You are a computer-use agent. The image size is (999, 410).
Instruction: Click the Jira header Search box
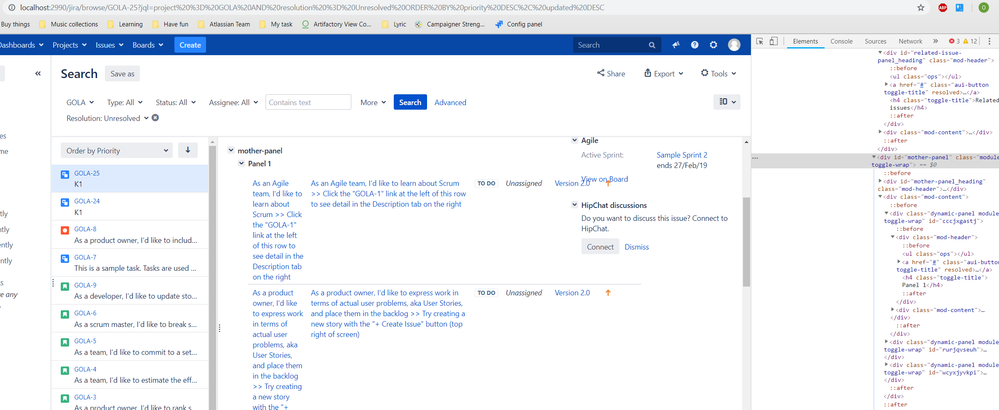pos(616,45)
